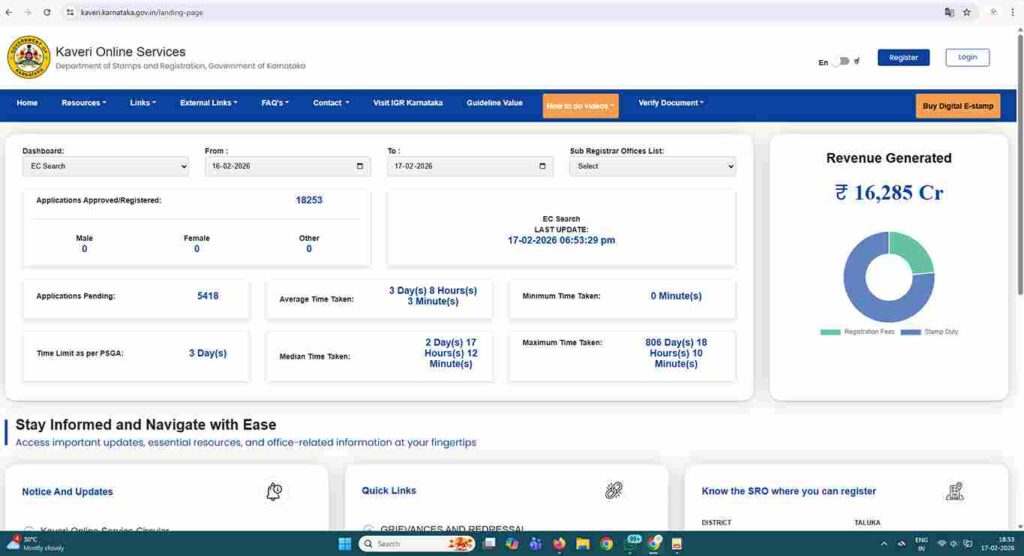Open the Dashboard dropdown showing EC Search
Image resolution: width=1024 pixels, height=556 pixels.
[x=105, y=166]
